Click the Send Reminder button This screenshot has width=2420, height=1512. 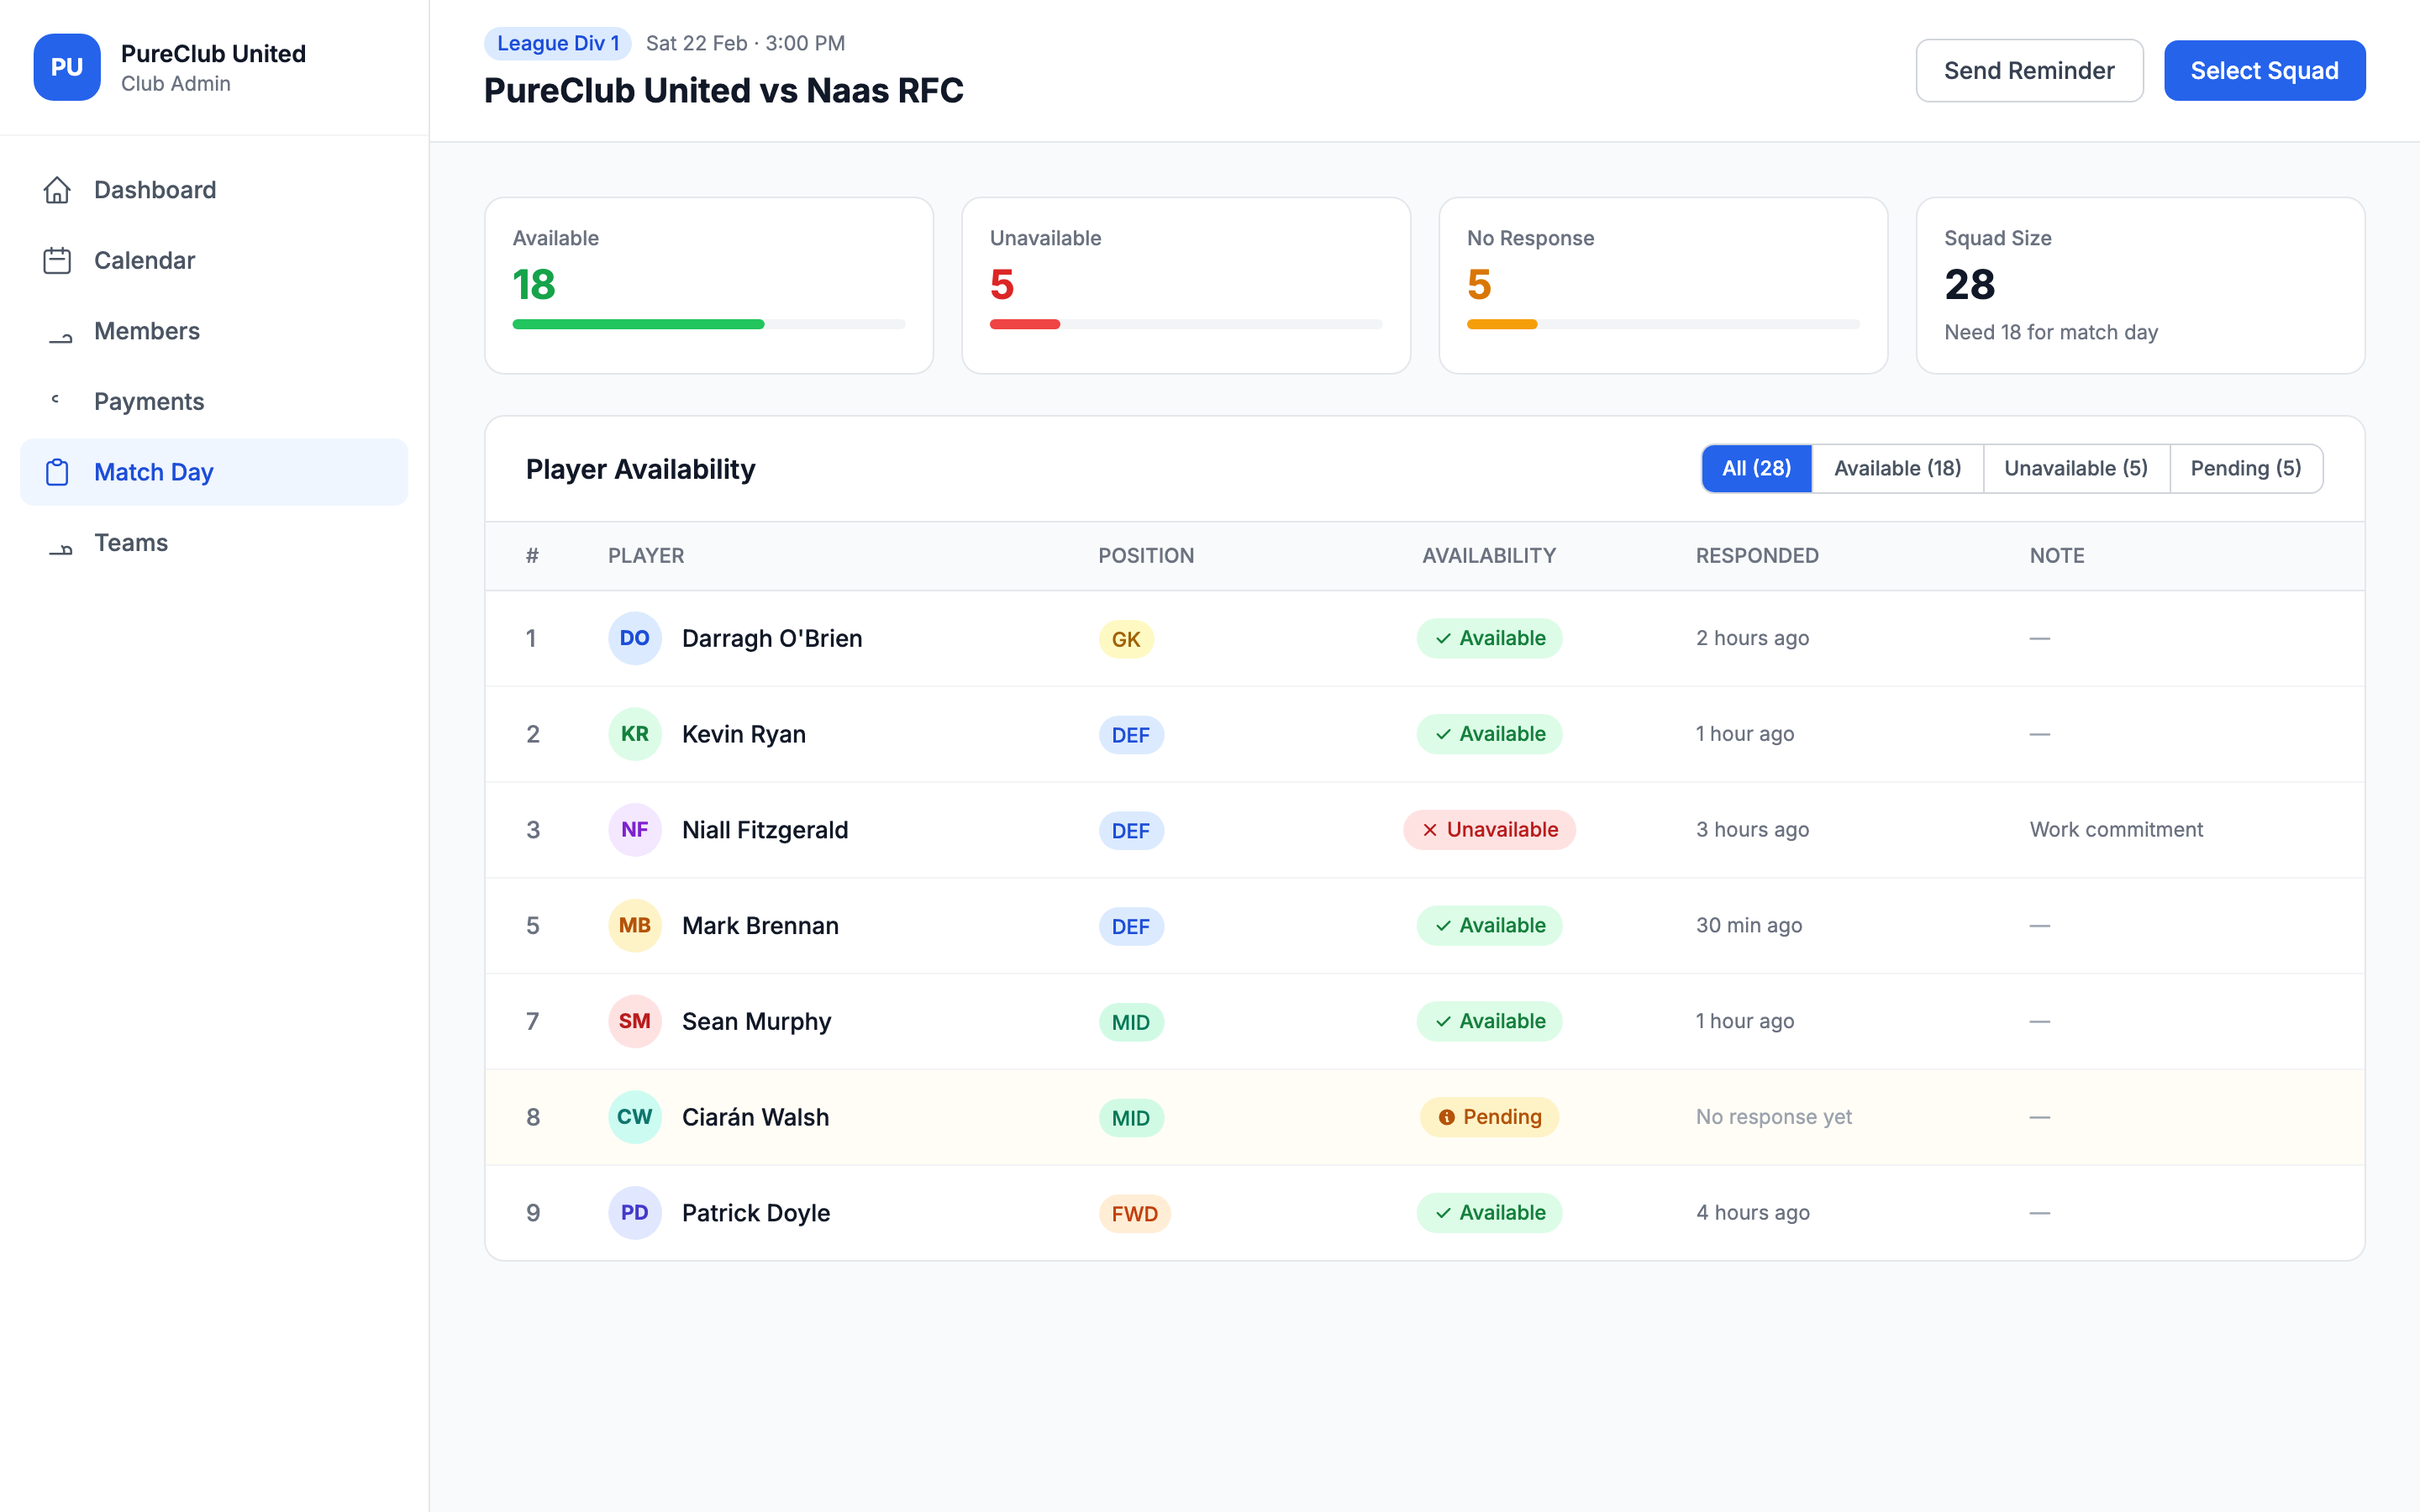tap(2029, 71)
